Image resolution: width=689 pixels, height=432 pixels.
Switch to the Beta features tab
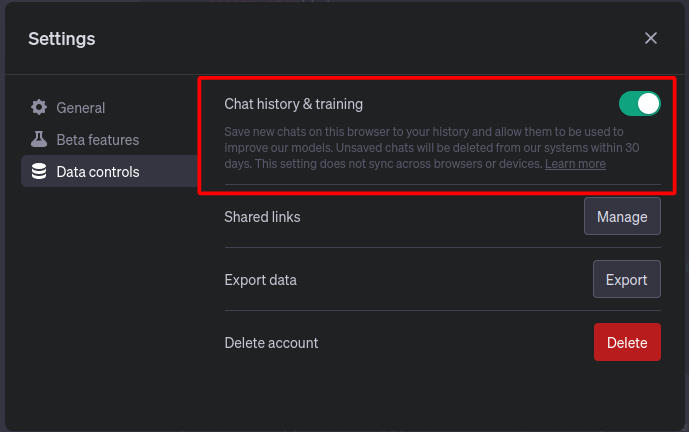coord(98,140)
